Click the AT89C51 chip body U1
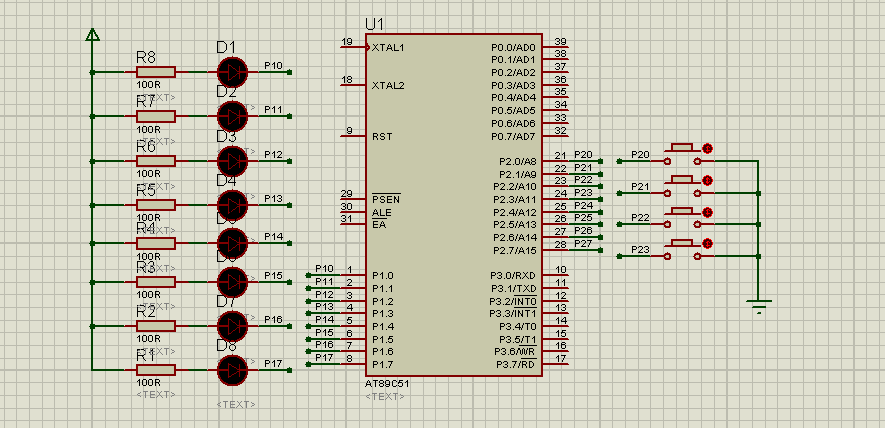The height and width of the screenshot is (428, 885). click(453, 204)
